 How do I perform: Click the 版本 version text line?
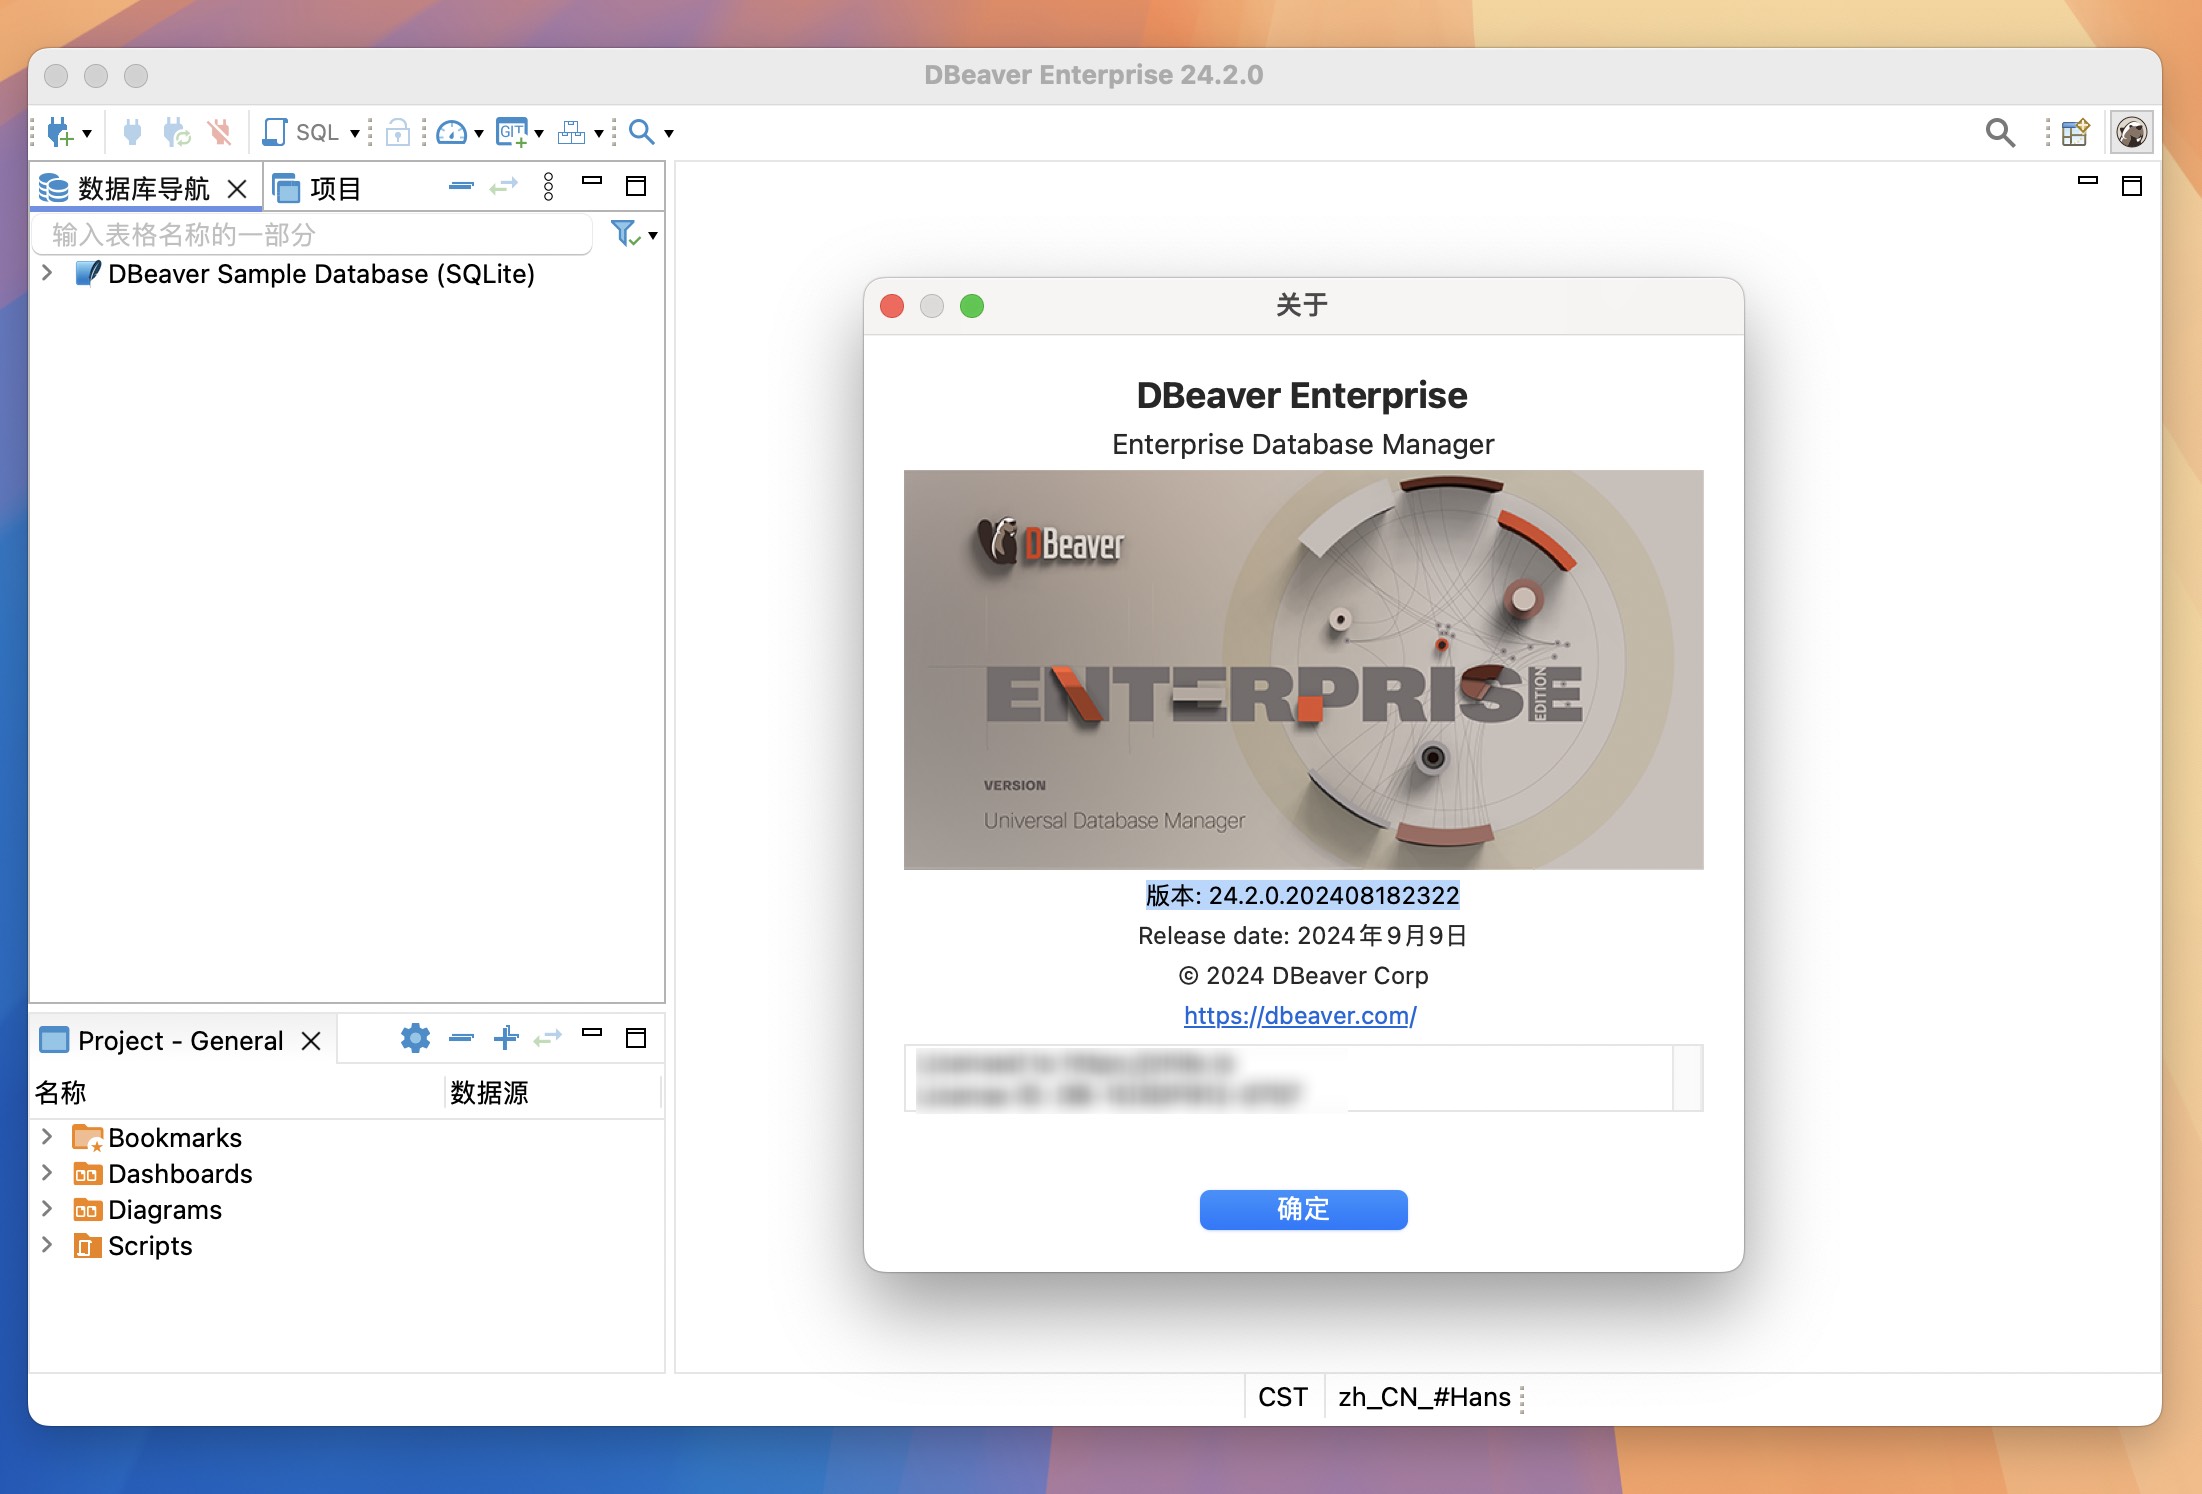[x=1302, y=895]
